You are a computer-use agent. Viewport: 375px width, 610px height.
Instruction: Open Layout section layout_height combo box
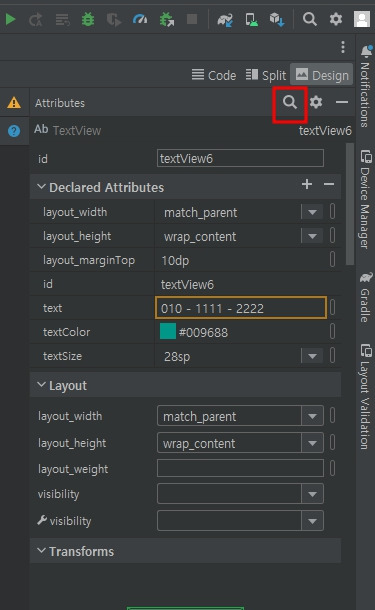pyautogui.click(x=240, y=443)
